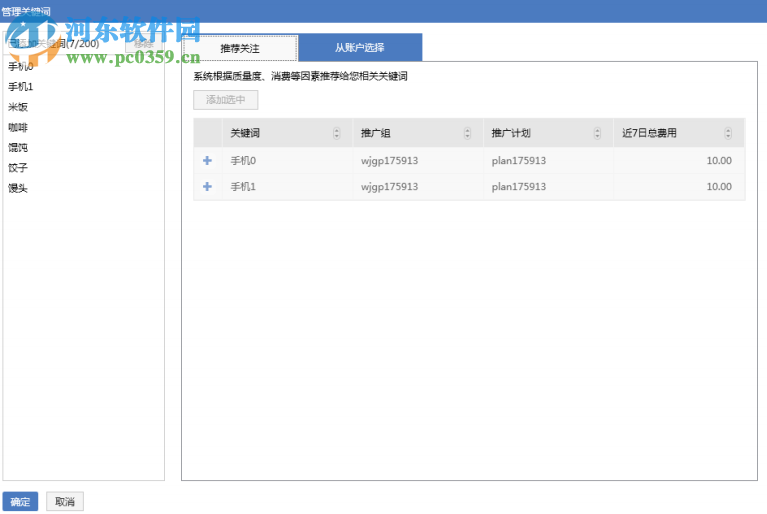Confirm with the 确定 button

coord(20,502)
